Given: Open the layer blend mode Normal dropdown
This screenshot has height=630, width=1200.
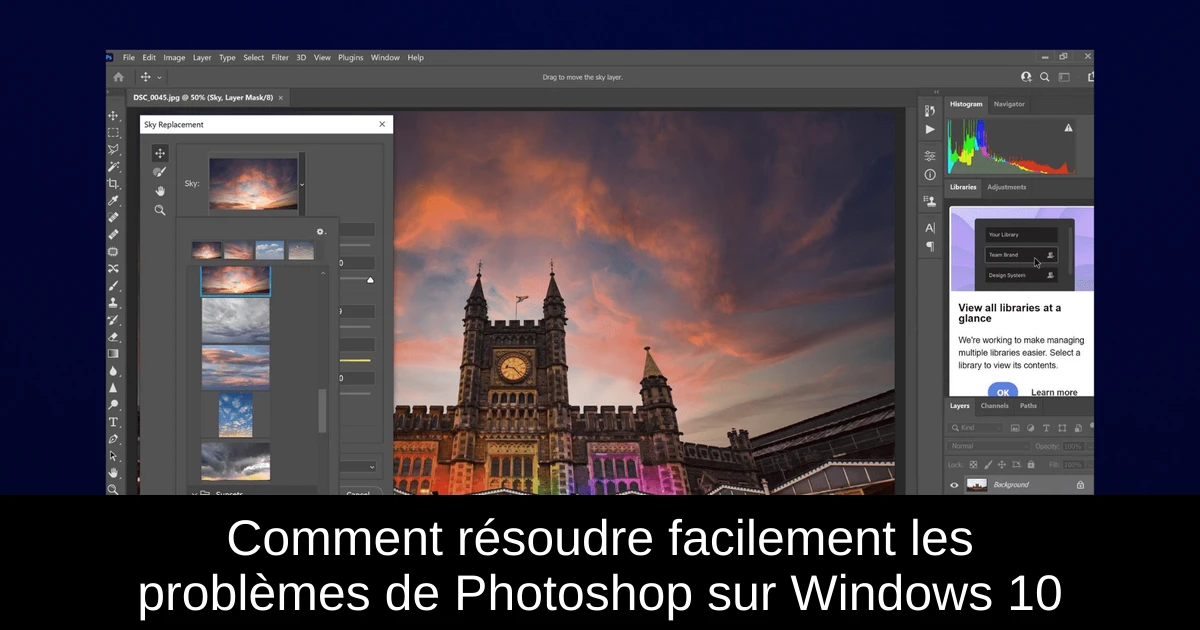Looking at the screenshot, I should 988,446.
